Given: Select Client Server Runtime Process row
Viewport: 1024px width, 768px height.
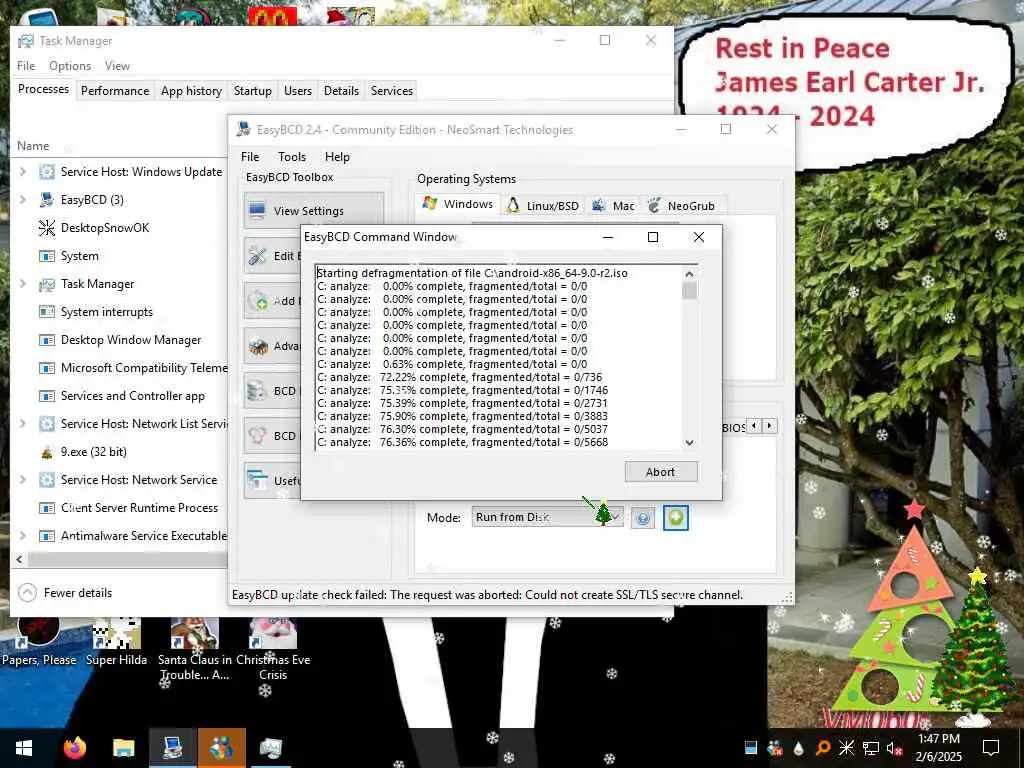Looking at the screenshot, I should click(121, 507).
